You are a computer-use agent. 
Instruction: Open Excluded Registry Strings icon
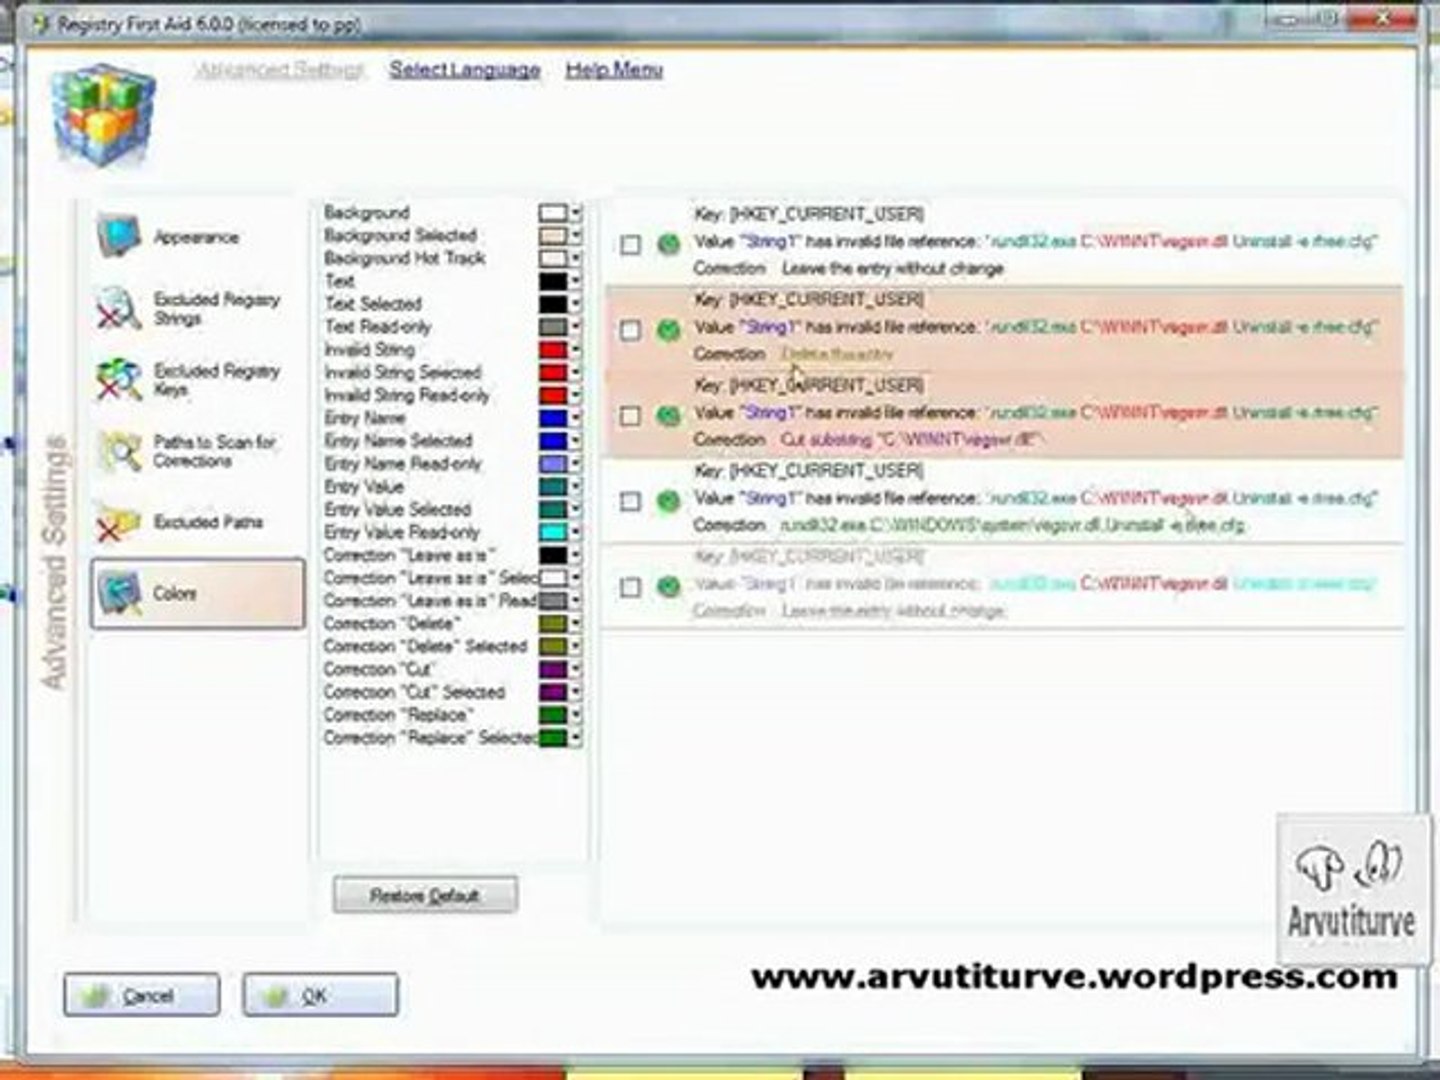[x=119, y=307]
